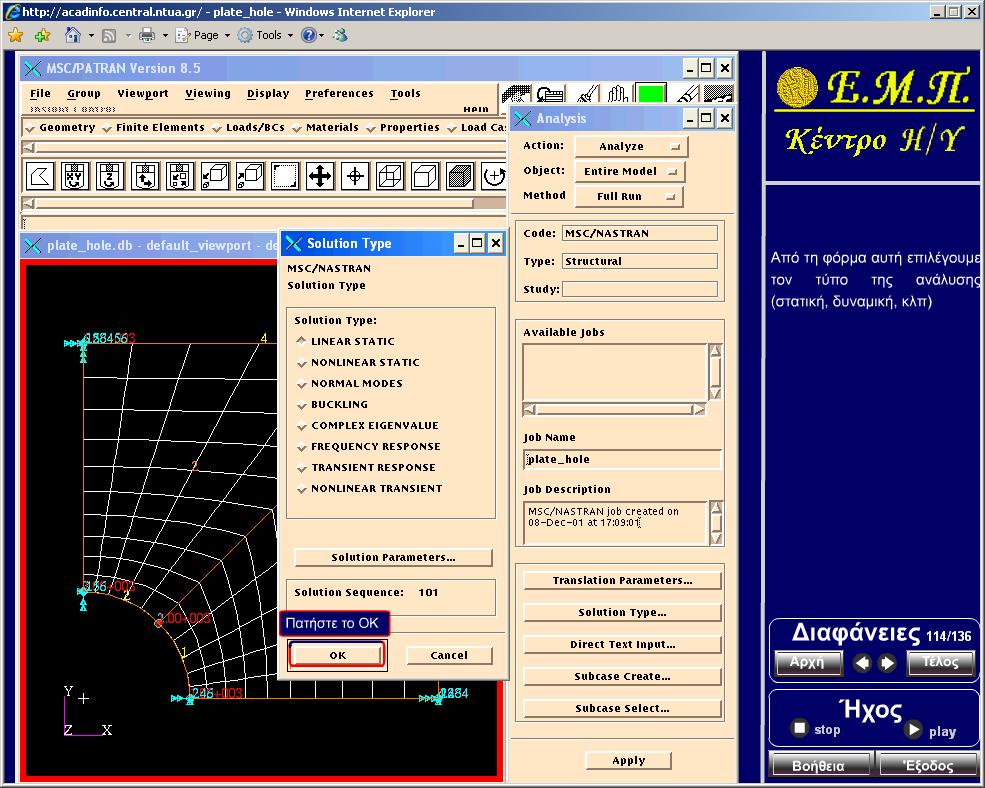
Task: Click the dashed-rectangle view corners icon
Action: pyautogui.click(x=285, y=177)
